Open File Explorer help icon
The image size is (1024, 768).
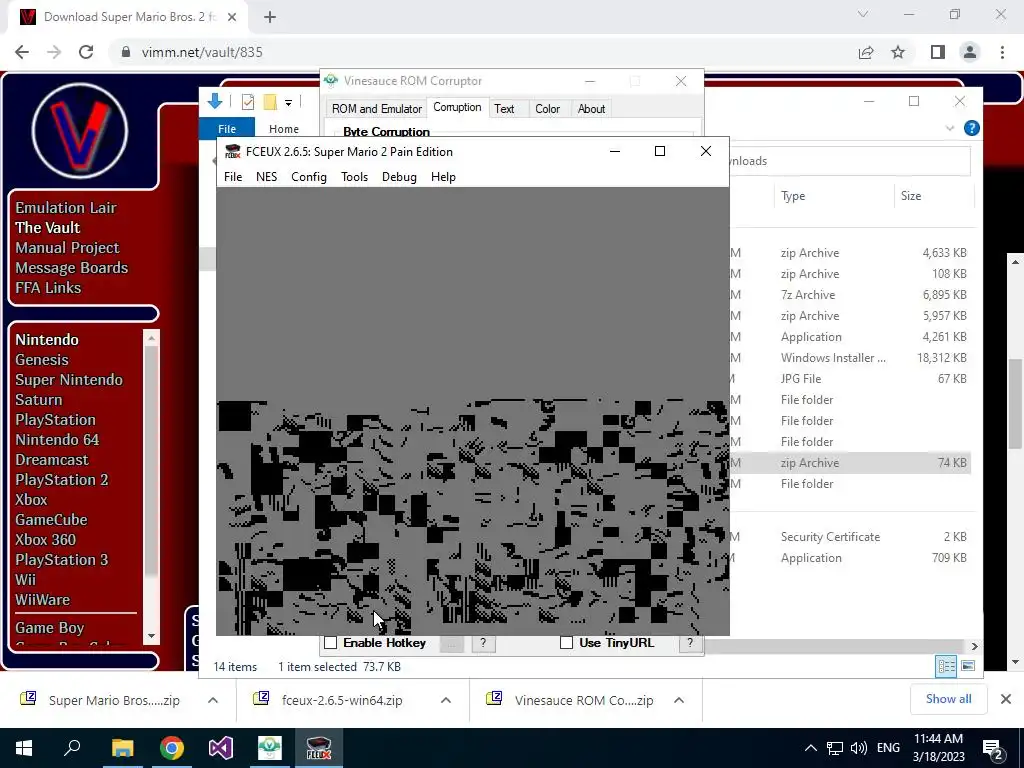click(x=972, y=129)
